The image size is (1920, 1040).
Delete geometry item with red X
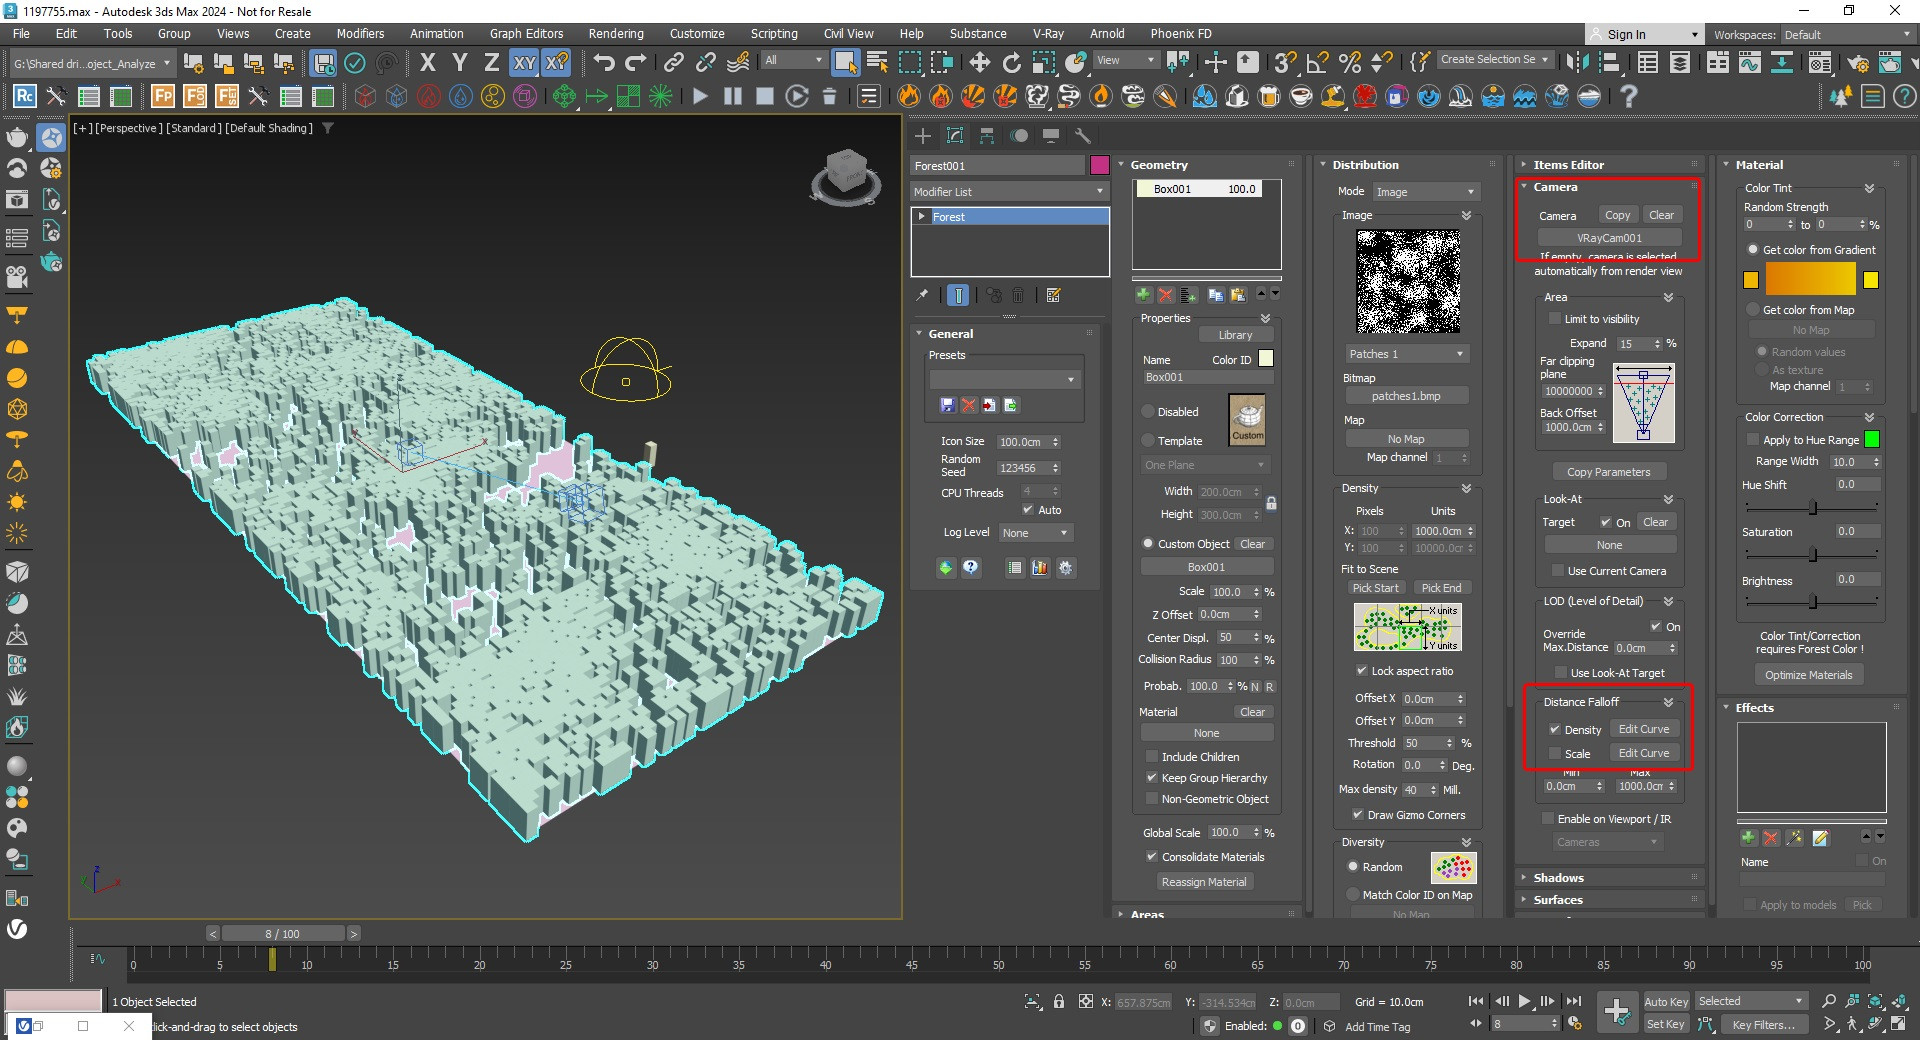(x=1165, y=295)
